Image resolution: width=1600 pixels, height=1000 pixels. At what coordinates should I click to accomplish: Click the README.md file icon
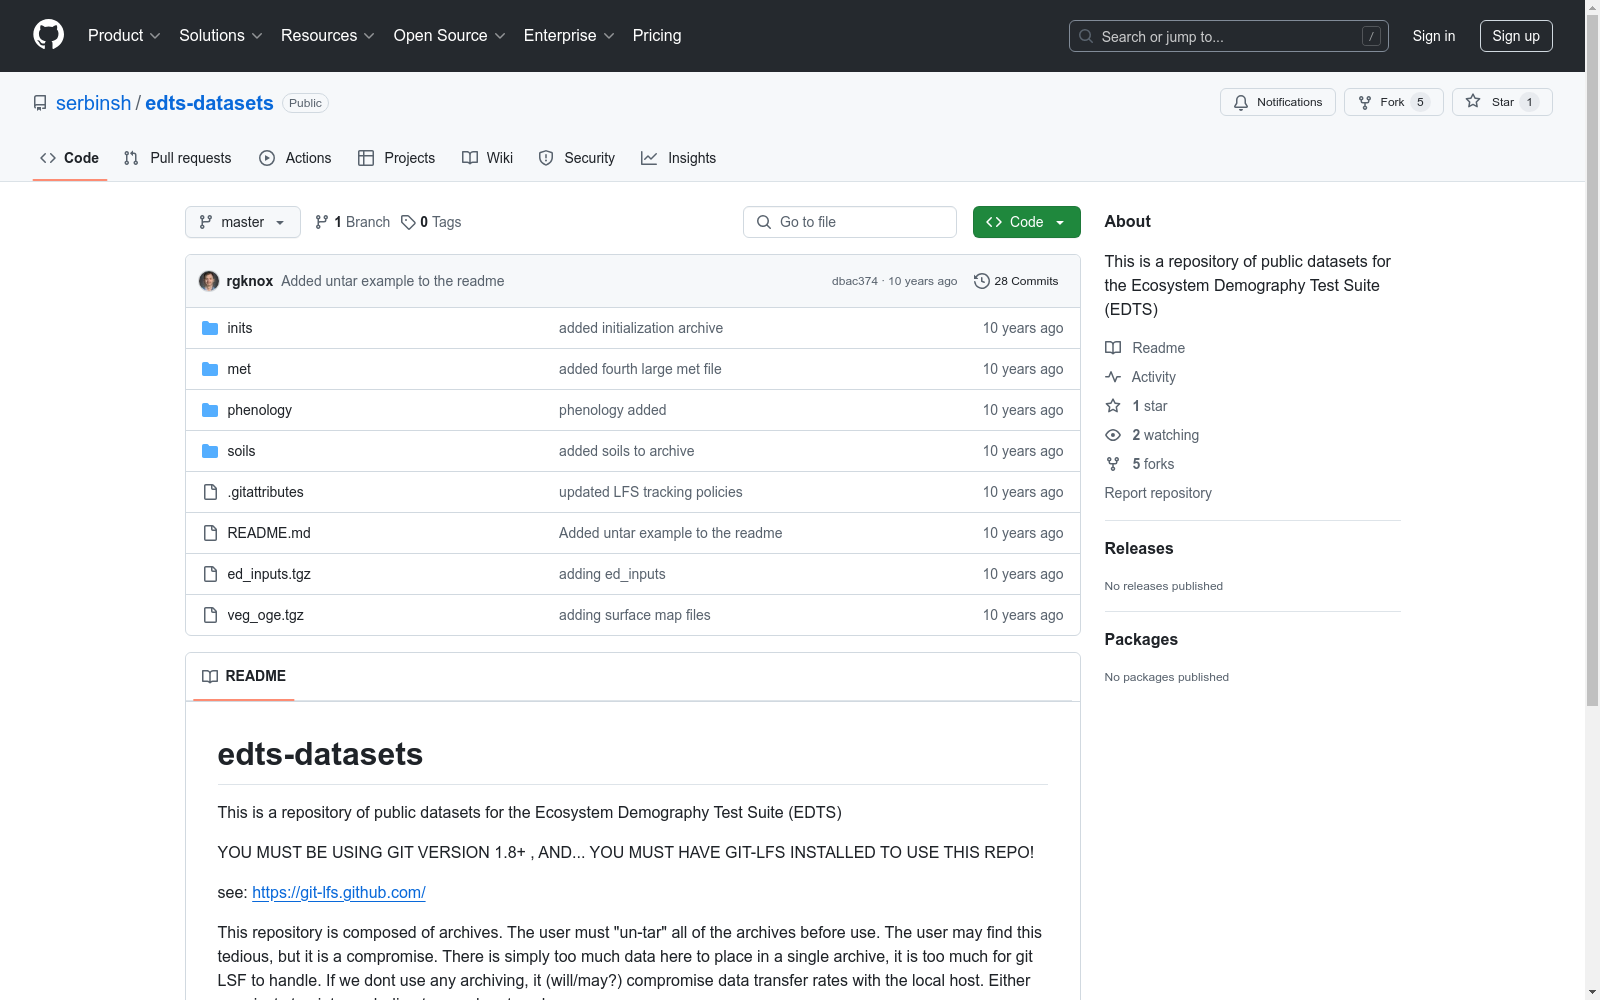tap(210, 533)
